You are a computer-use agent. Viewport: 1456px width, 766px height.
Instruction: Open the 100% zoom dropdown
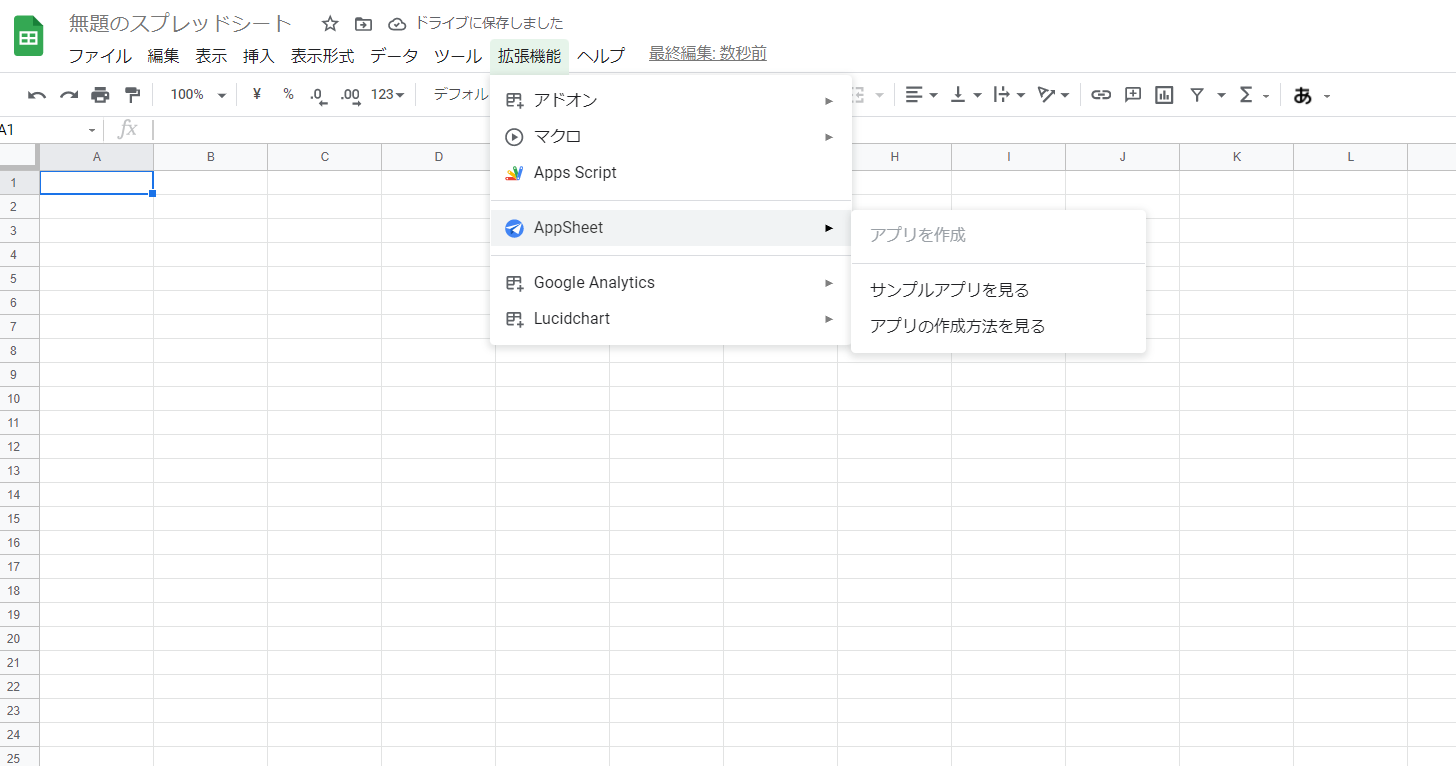point(198,95)
